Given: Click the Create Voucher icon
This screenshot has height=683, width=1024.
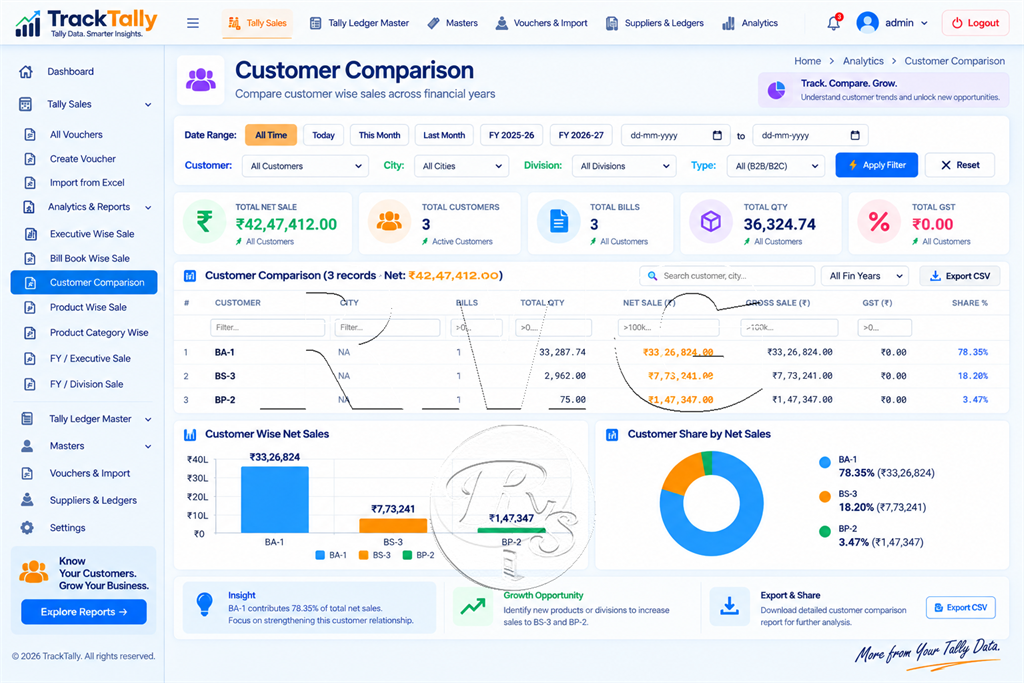Looking at the screenshot, I should click(30, 159).
